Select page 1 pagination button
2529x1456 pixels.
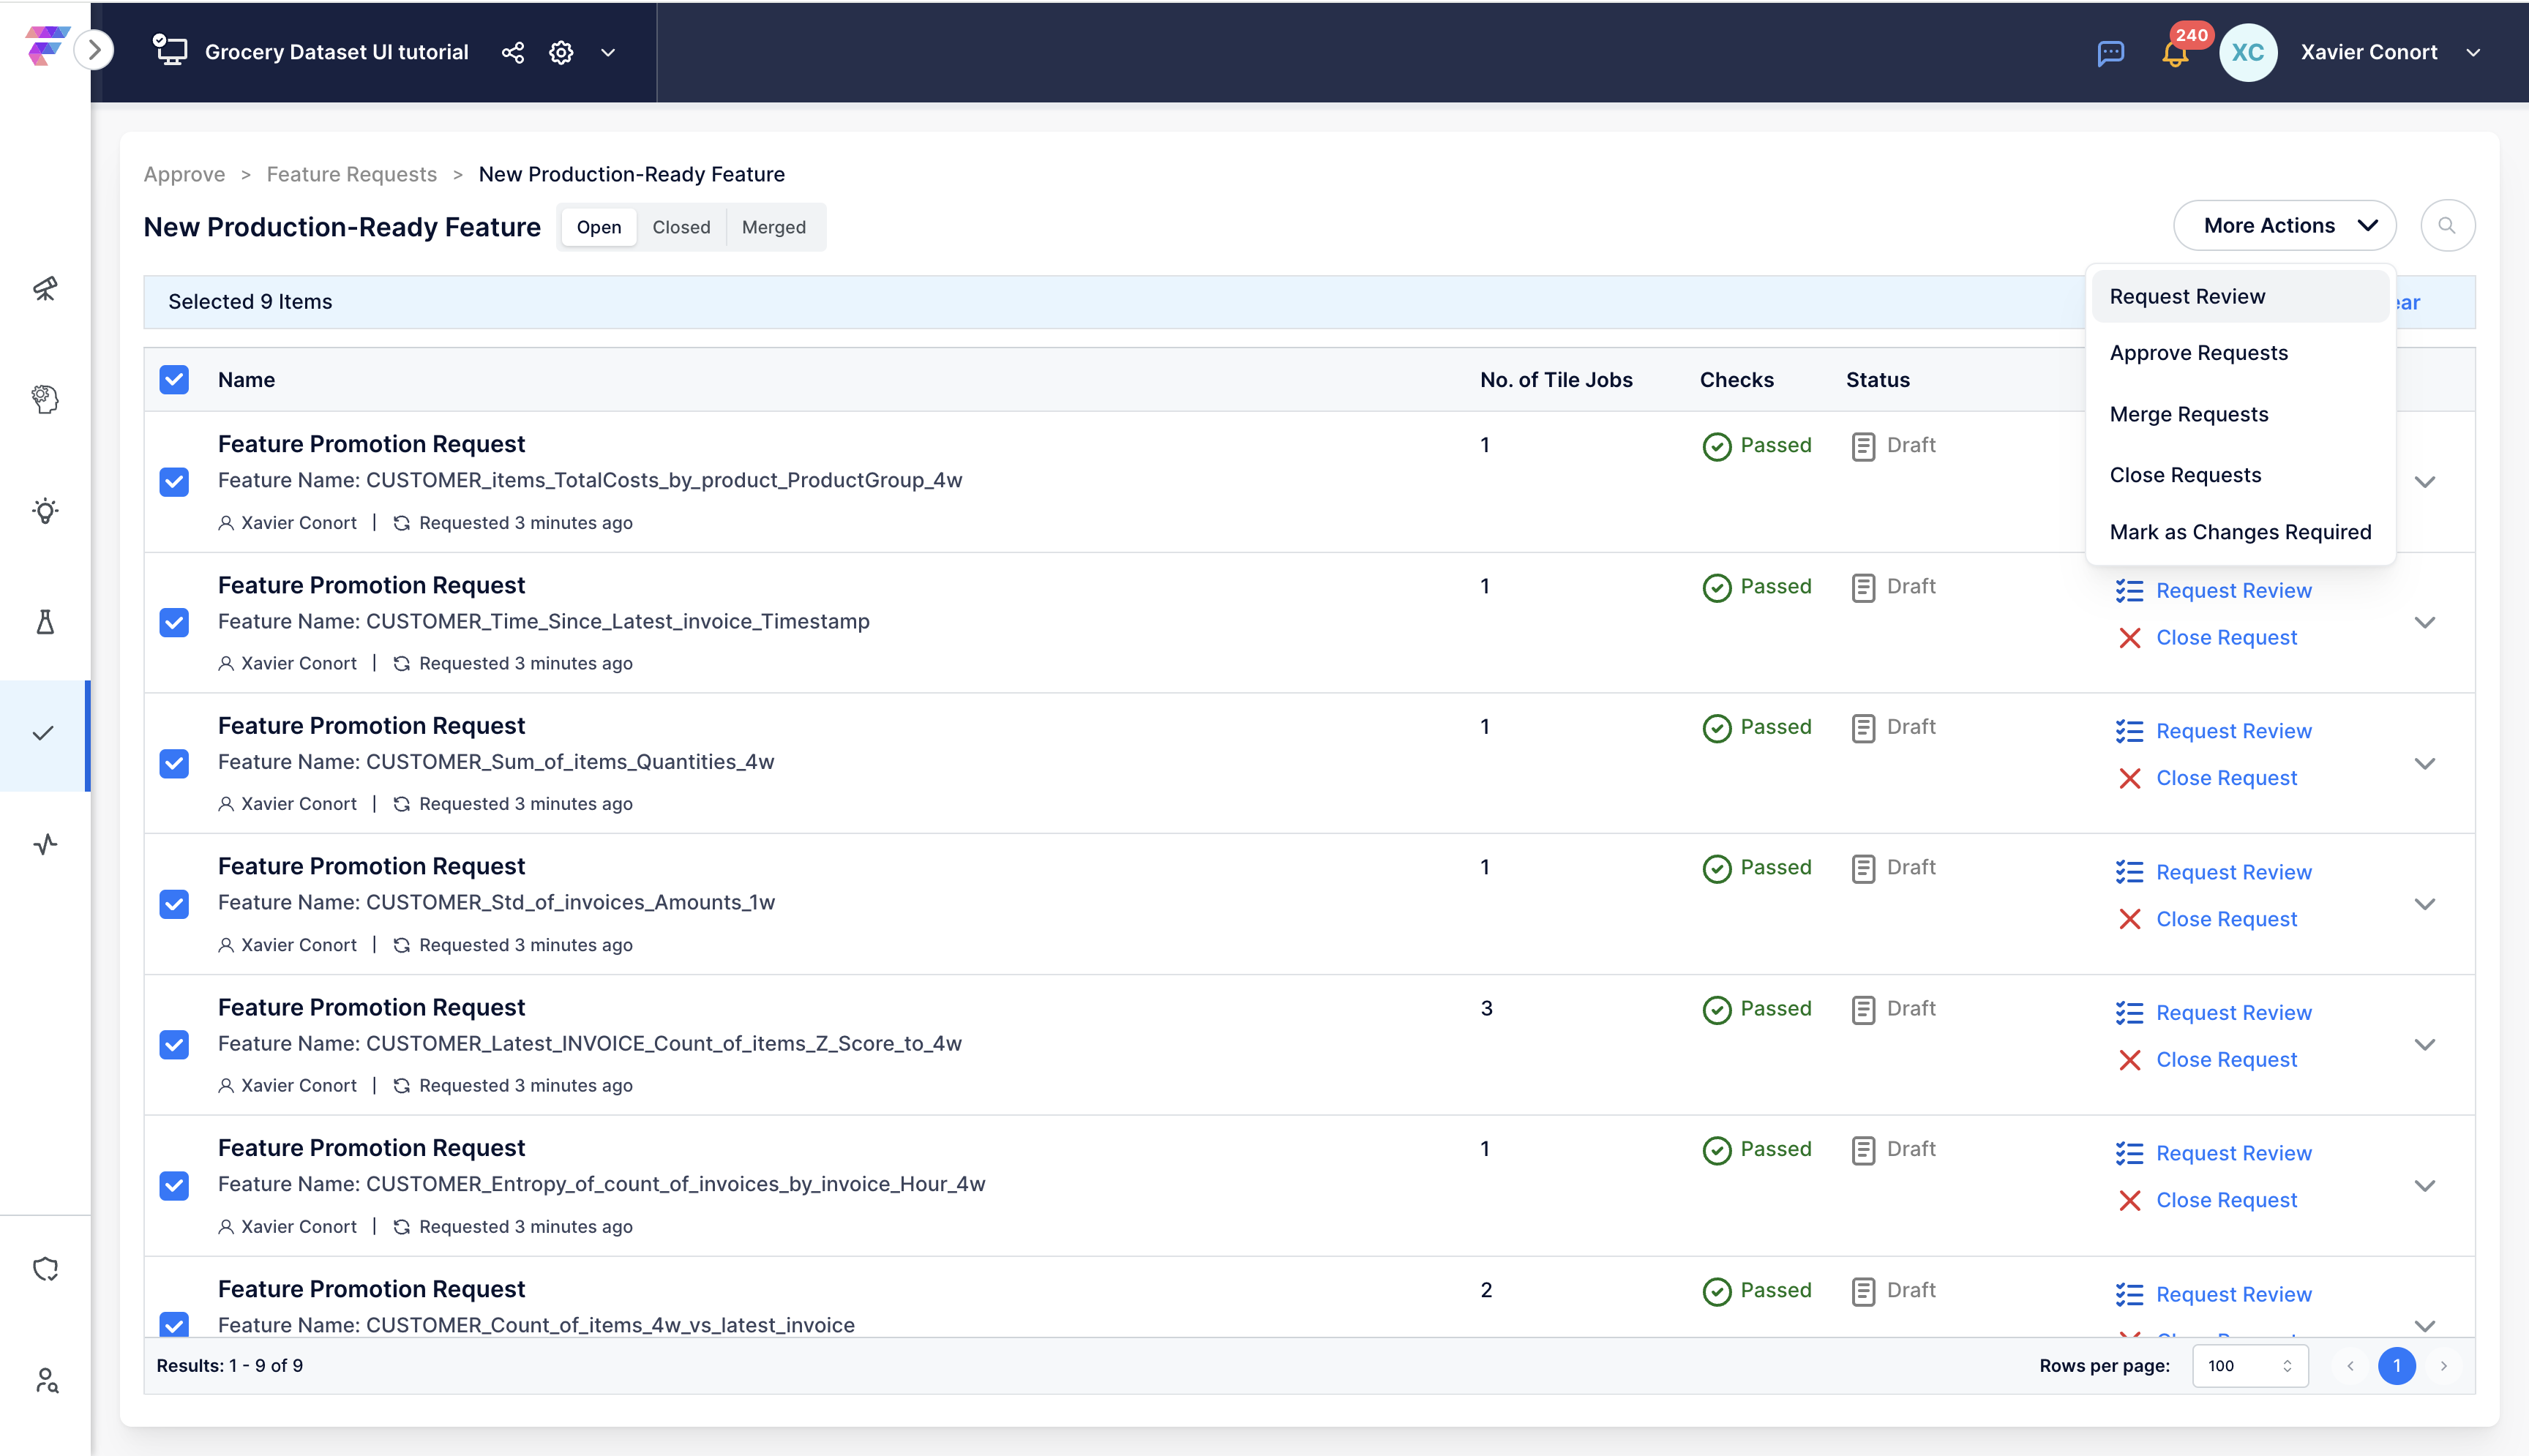point(2396,1365)
